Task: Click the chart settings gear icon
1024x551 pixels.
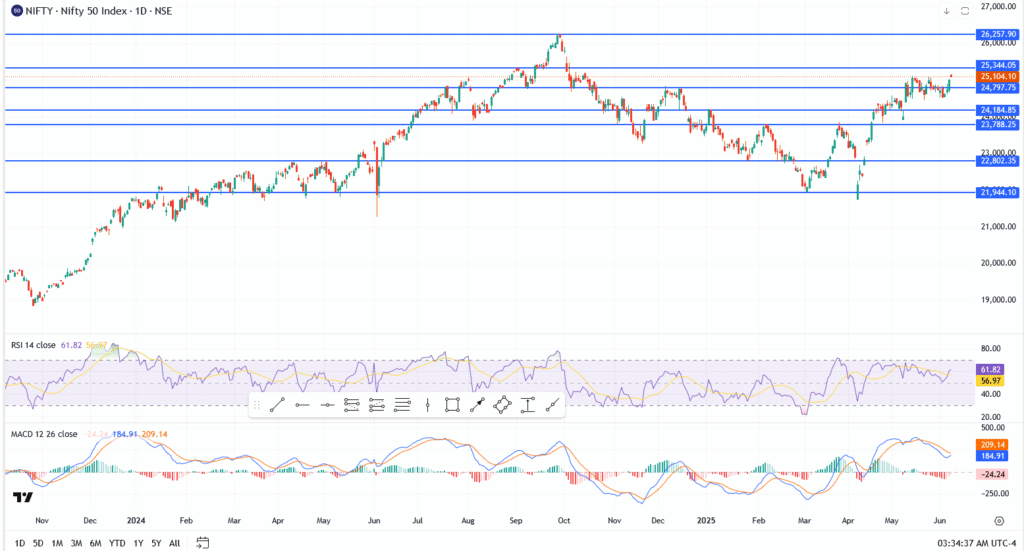Action: tap(999, 521)
